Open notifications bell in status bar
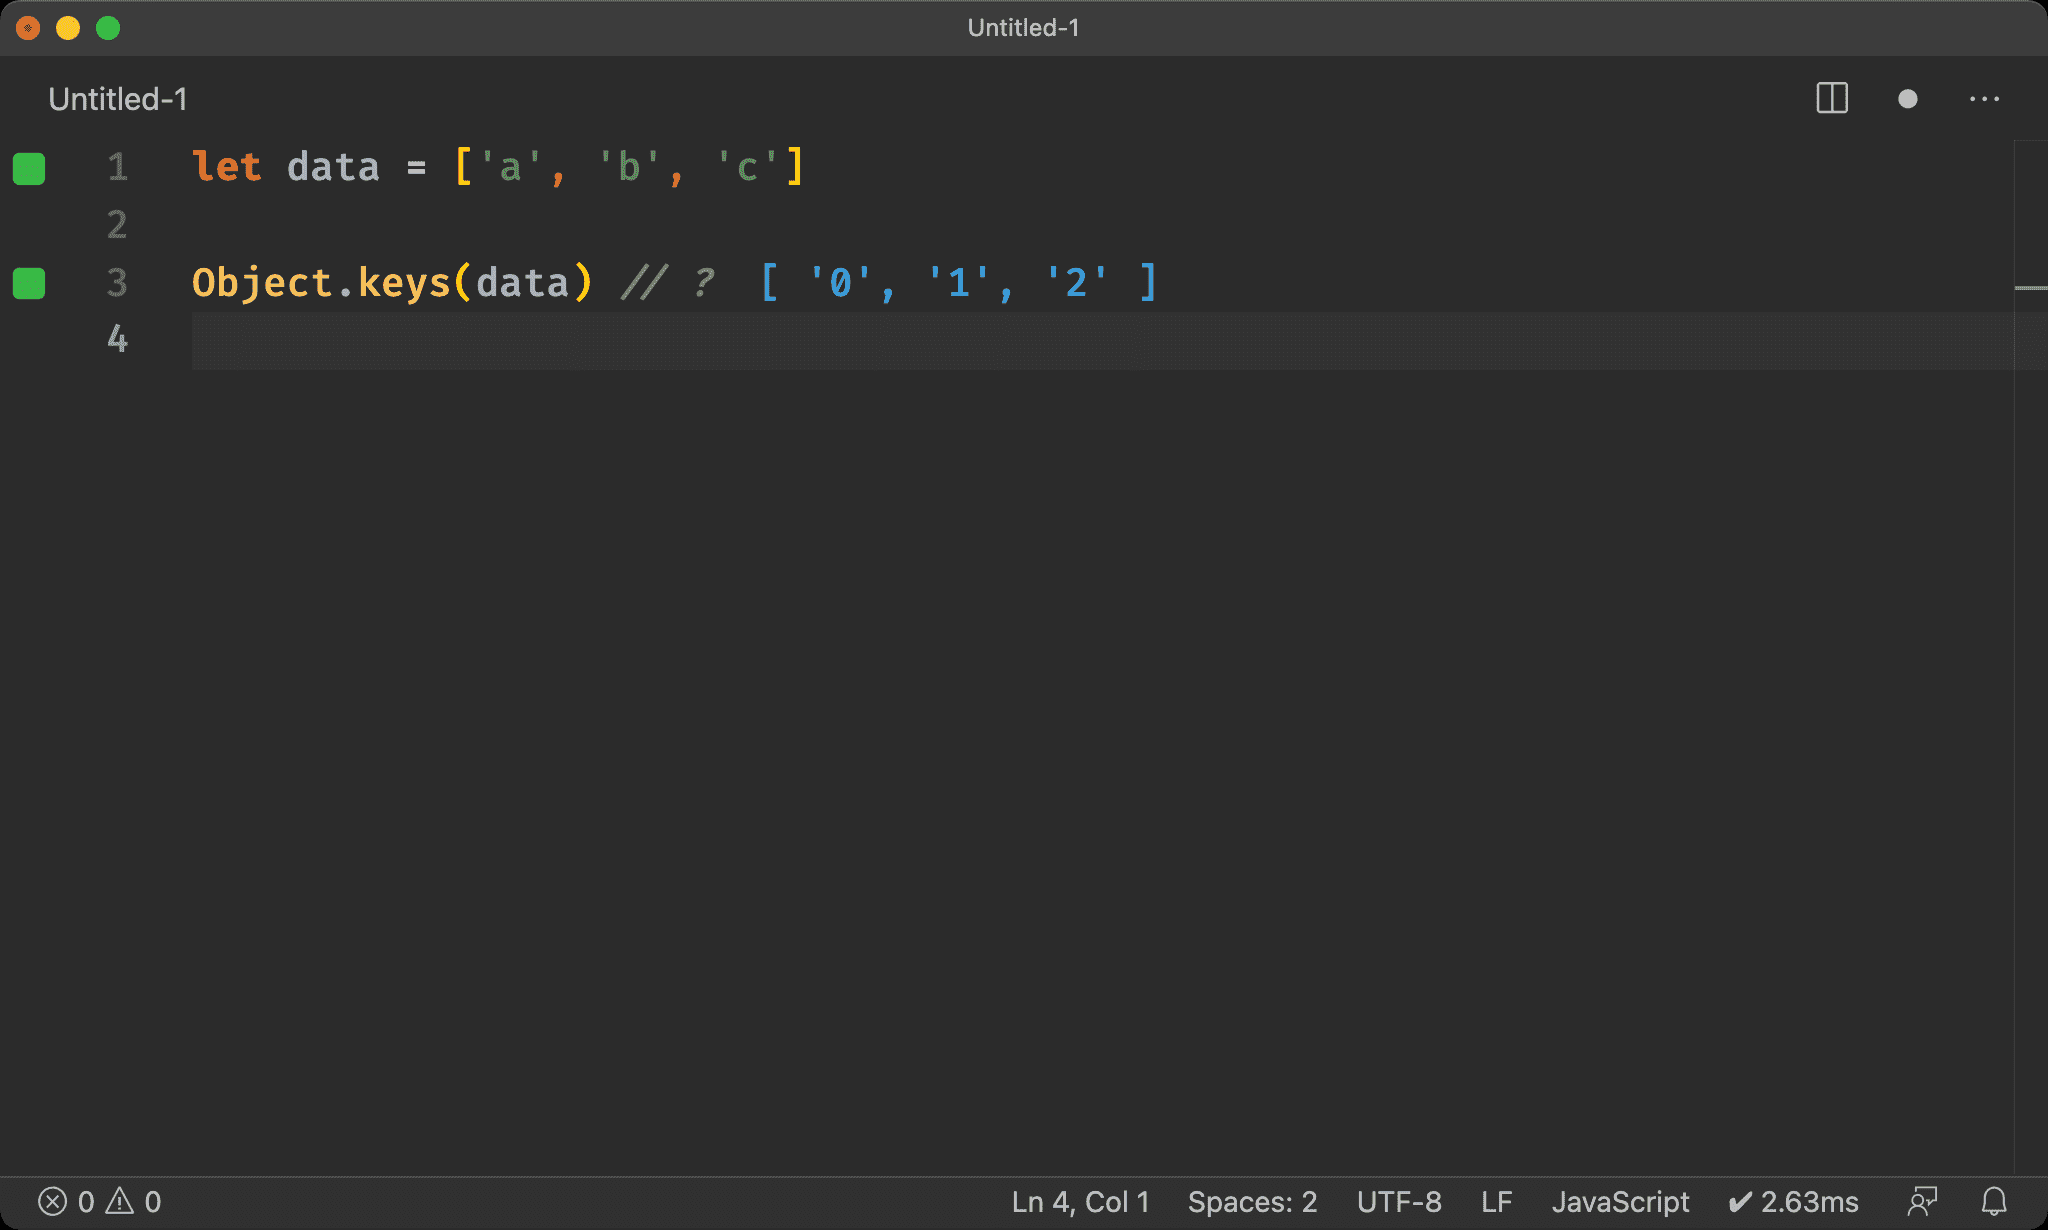This screenshot has height=1230, width=2048. pyautogui.click(x=1994, y=1201)
